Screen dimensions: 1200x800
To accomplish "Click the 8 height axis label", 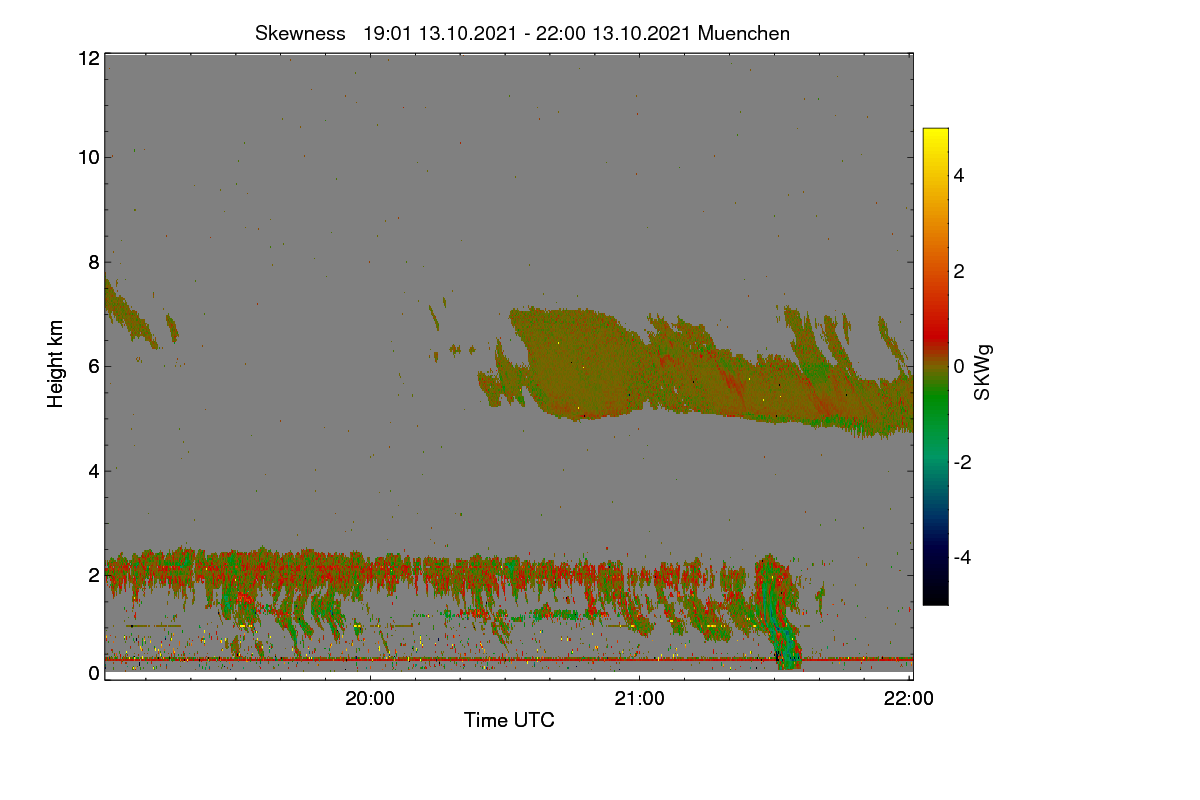I will 94,262.
